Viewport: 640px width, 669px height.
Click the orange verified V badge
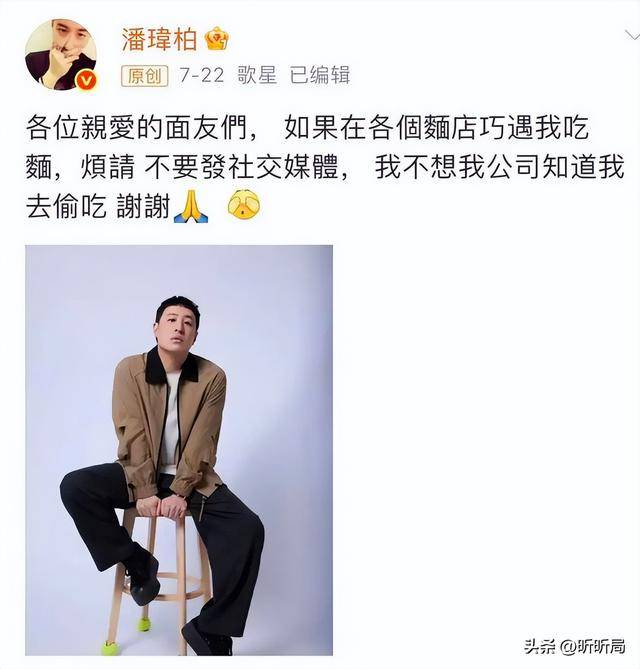(x=88, y=80)
